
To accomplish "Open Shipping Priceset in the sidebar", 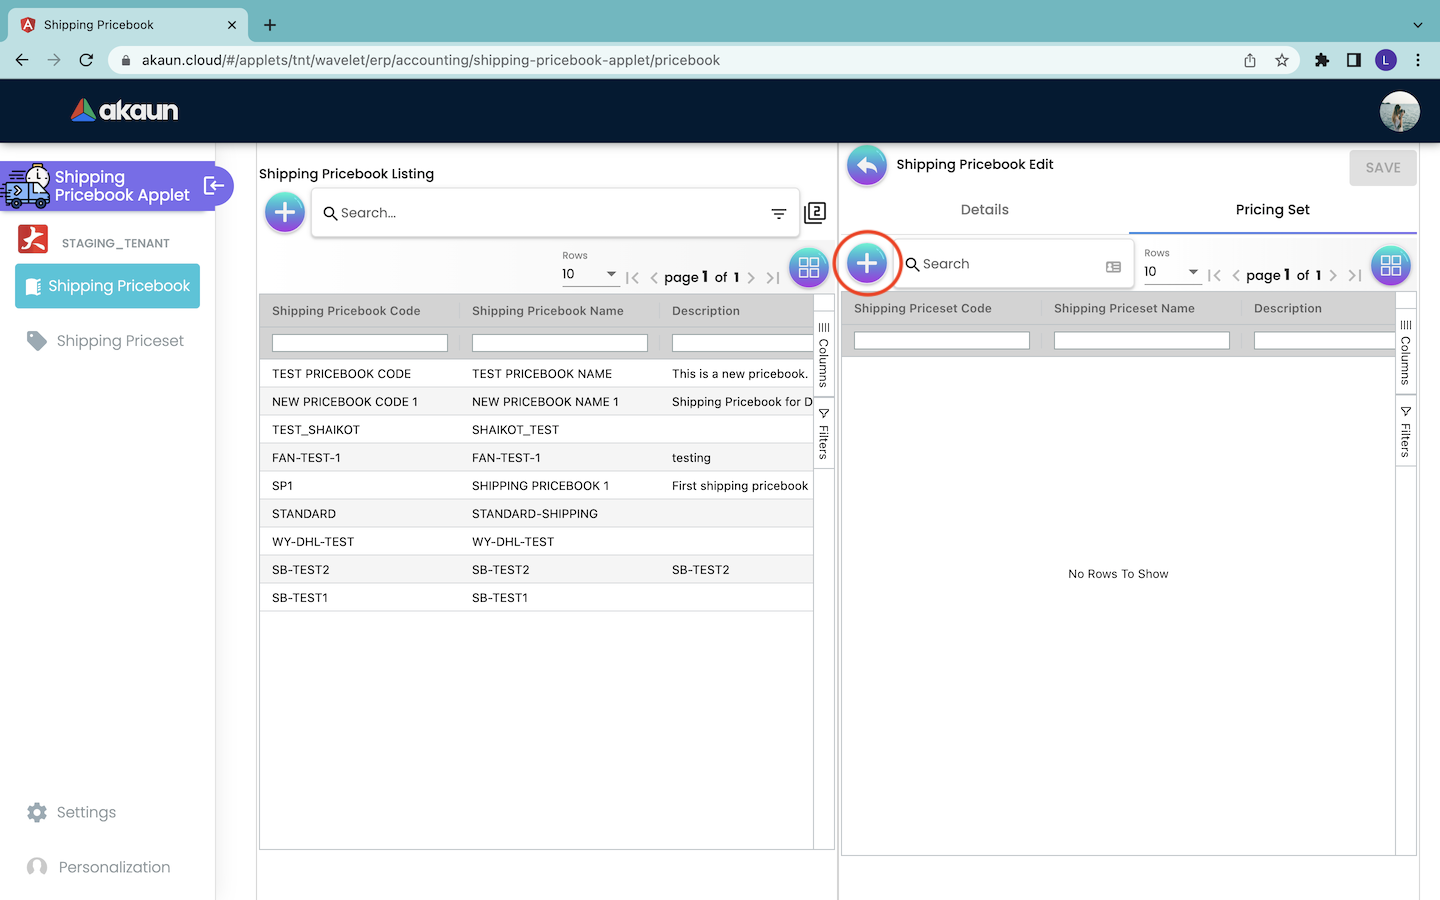I will pyautogui.click(x=120, y=341).
